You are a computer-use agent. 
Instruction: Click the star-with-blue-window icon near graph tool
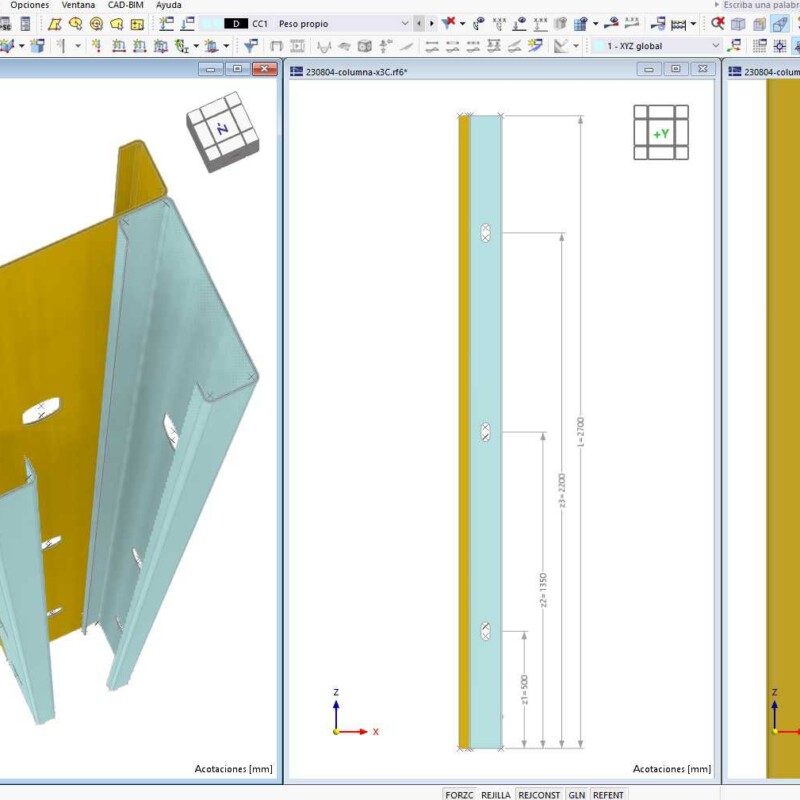coord(535,46)
